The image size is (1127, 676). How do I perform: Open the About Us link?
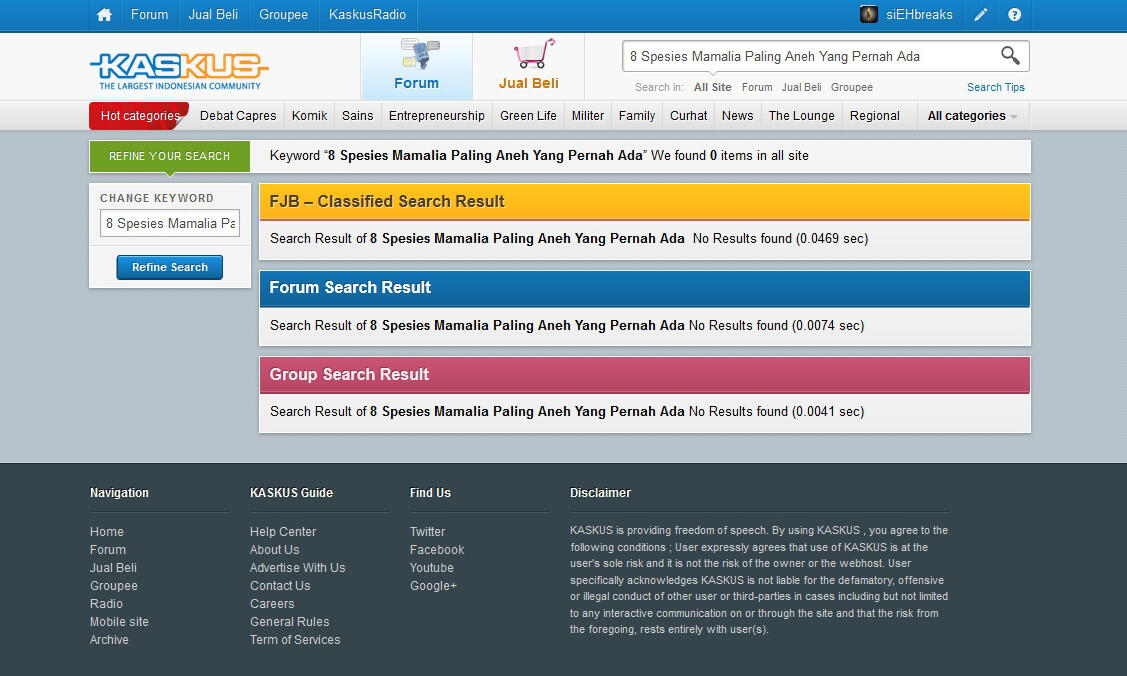pyautogui.click(x=275, y=550)
